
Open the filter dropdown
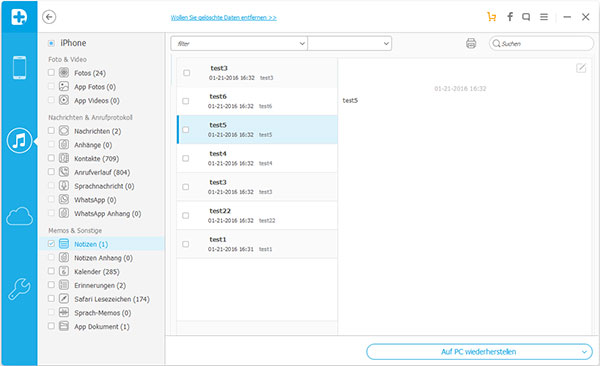click(239, 43)
